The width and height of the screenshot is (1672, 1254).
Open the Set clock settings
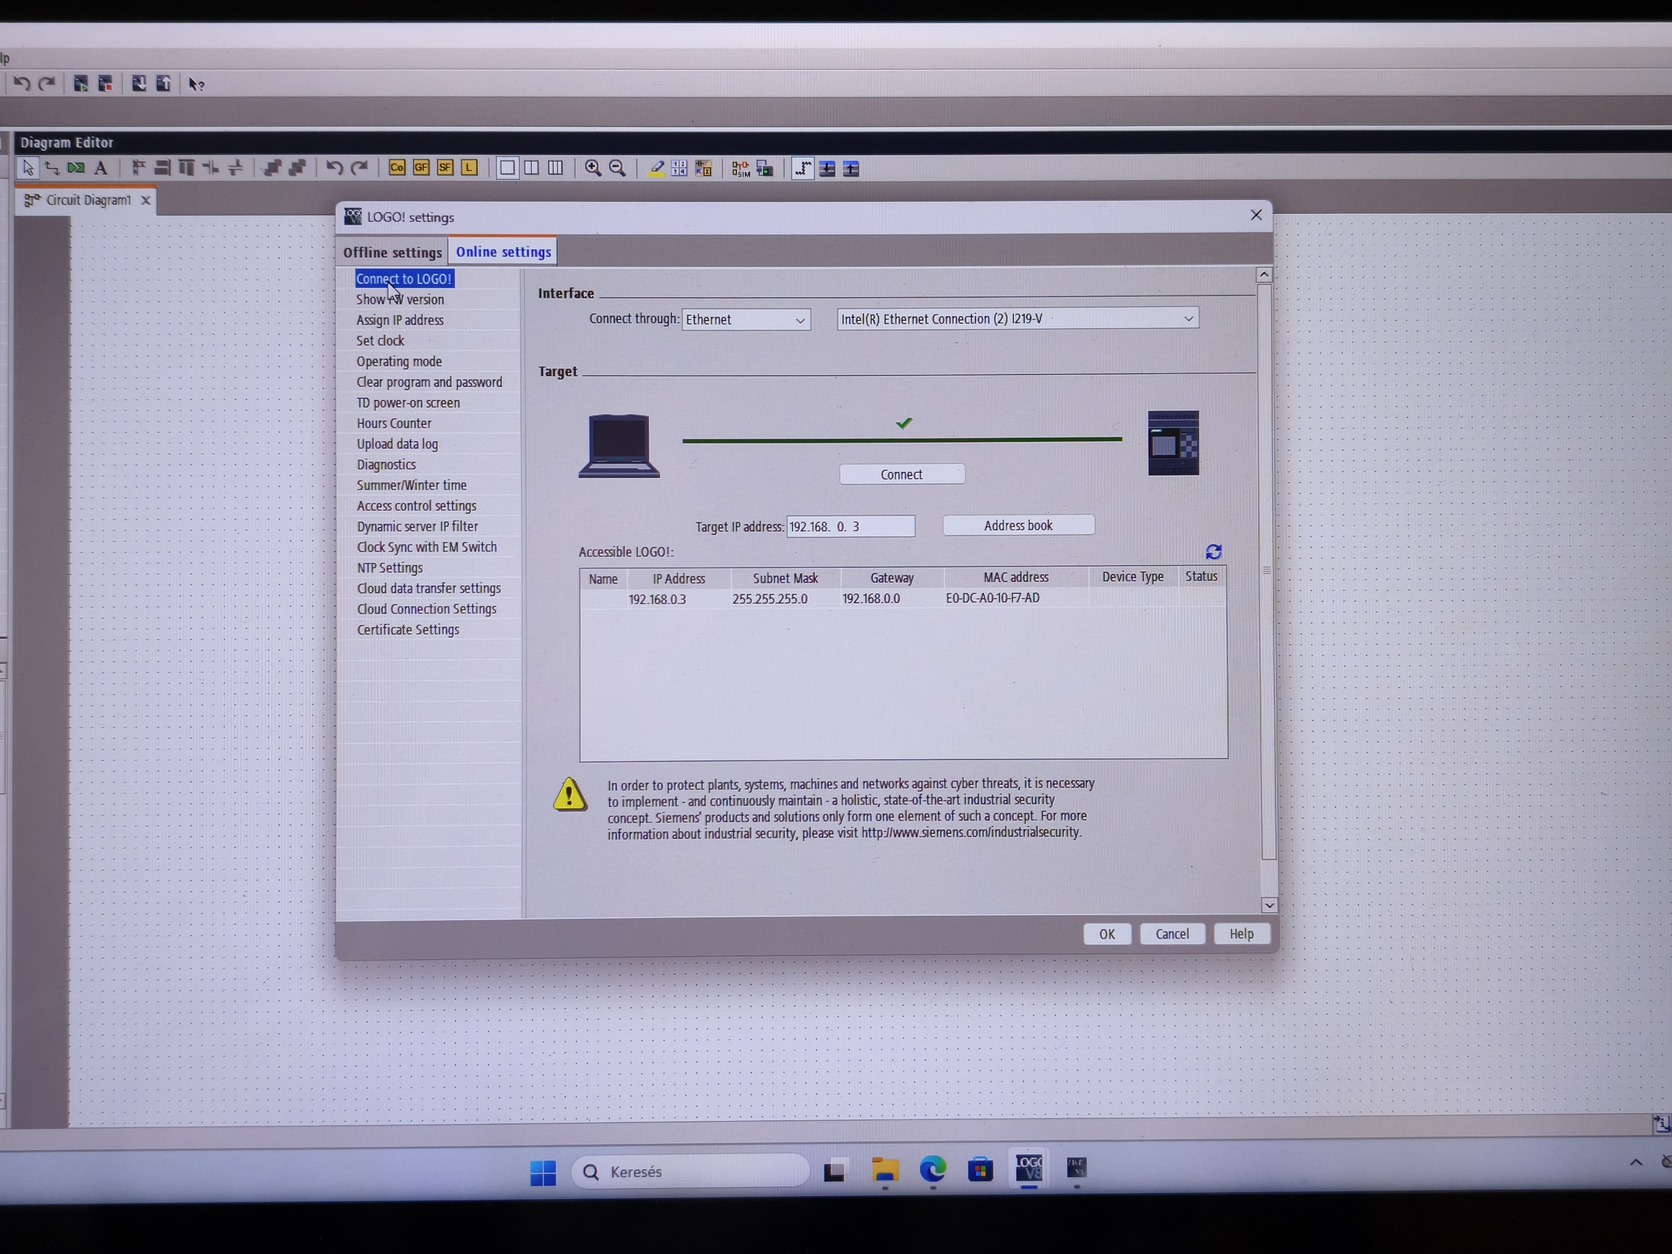[380, 341]
